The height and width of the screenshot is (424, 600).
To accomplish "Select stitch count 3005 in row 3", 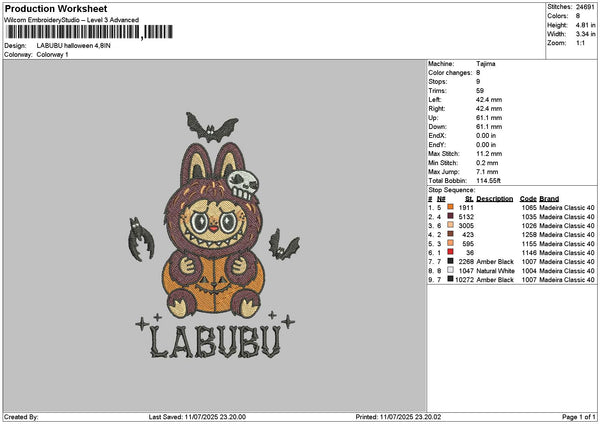I will point(466,225).
